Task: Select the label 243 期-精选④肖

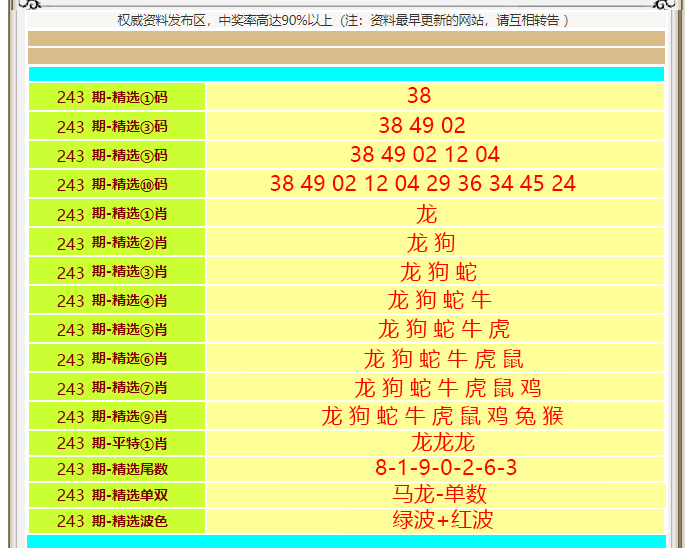Action: click(112, 300)
